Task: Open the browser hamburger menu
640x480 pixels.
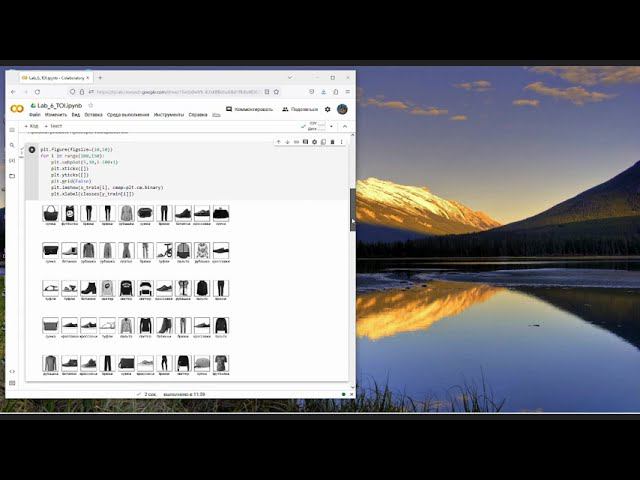Action: [x=348, y=92]
